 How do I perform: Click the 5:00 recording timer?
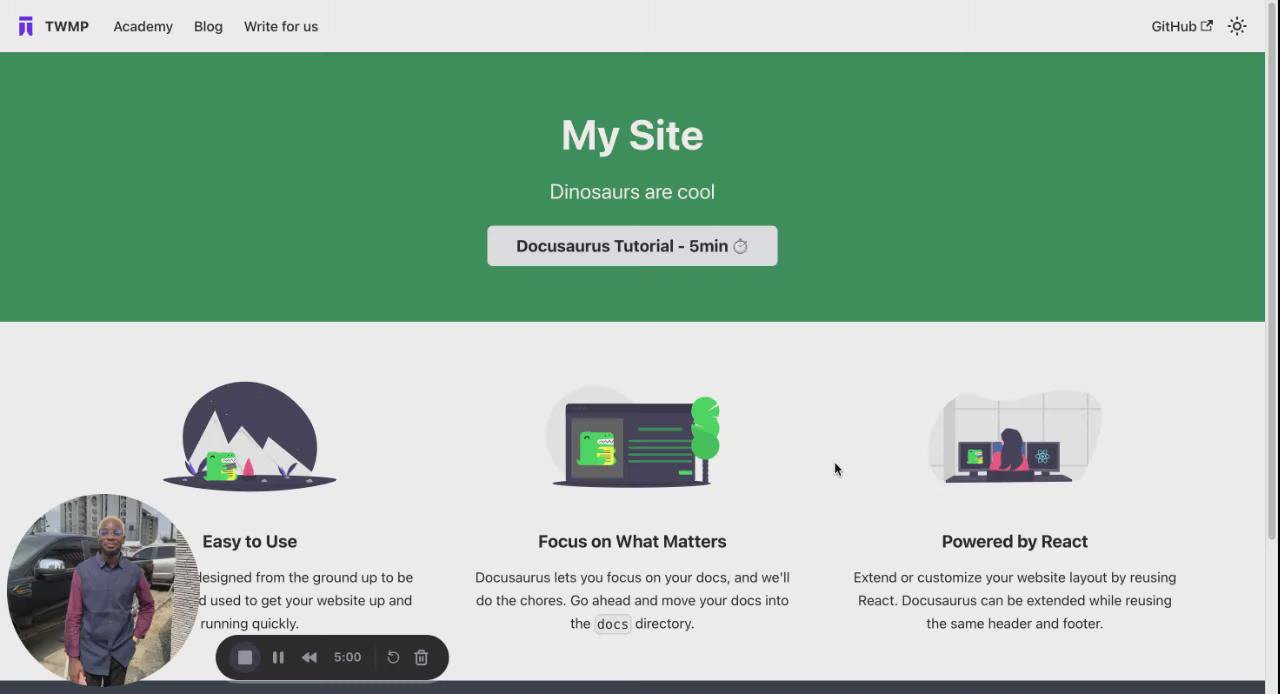[347, 657]
